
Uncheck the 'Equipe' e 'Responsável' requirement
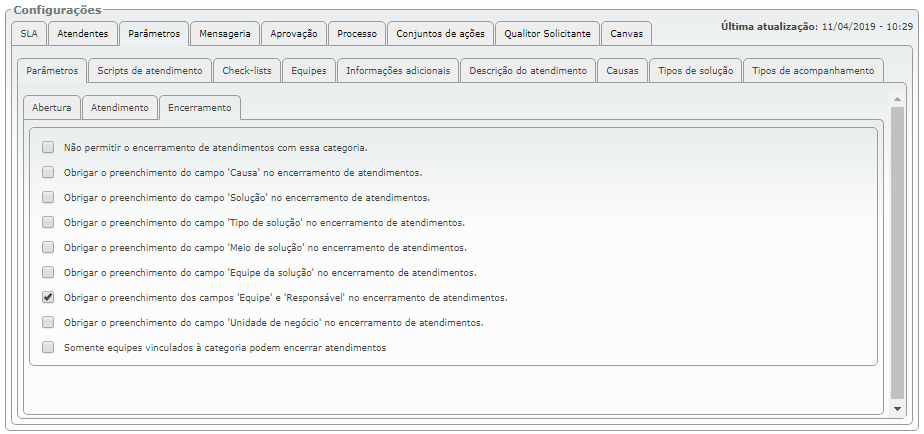coord(48,298)
